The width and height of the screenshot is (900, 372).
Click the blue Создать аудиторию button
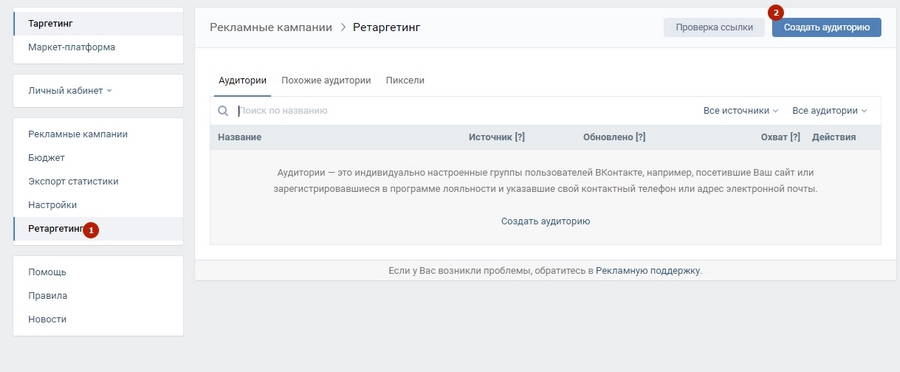(827, 27)
